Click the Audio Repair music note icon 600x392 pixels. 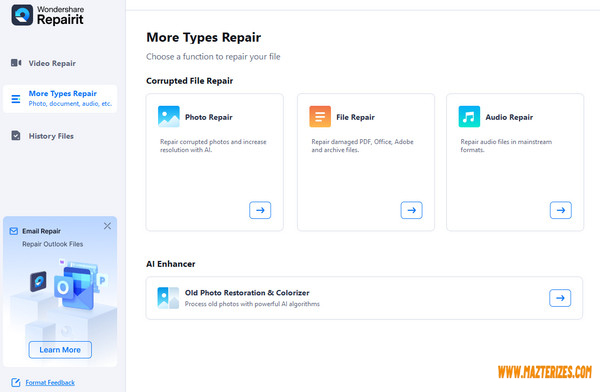(x=469, y=116)
